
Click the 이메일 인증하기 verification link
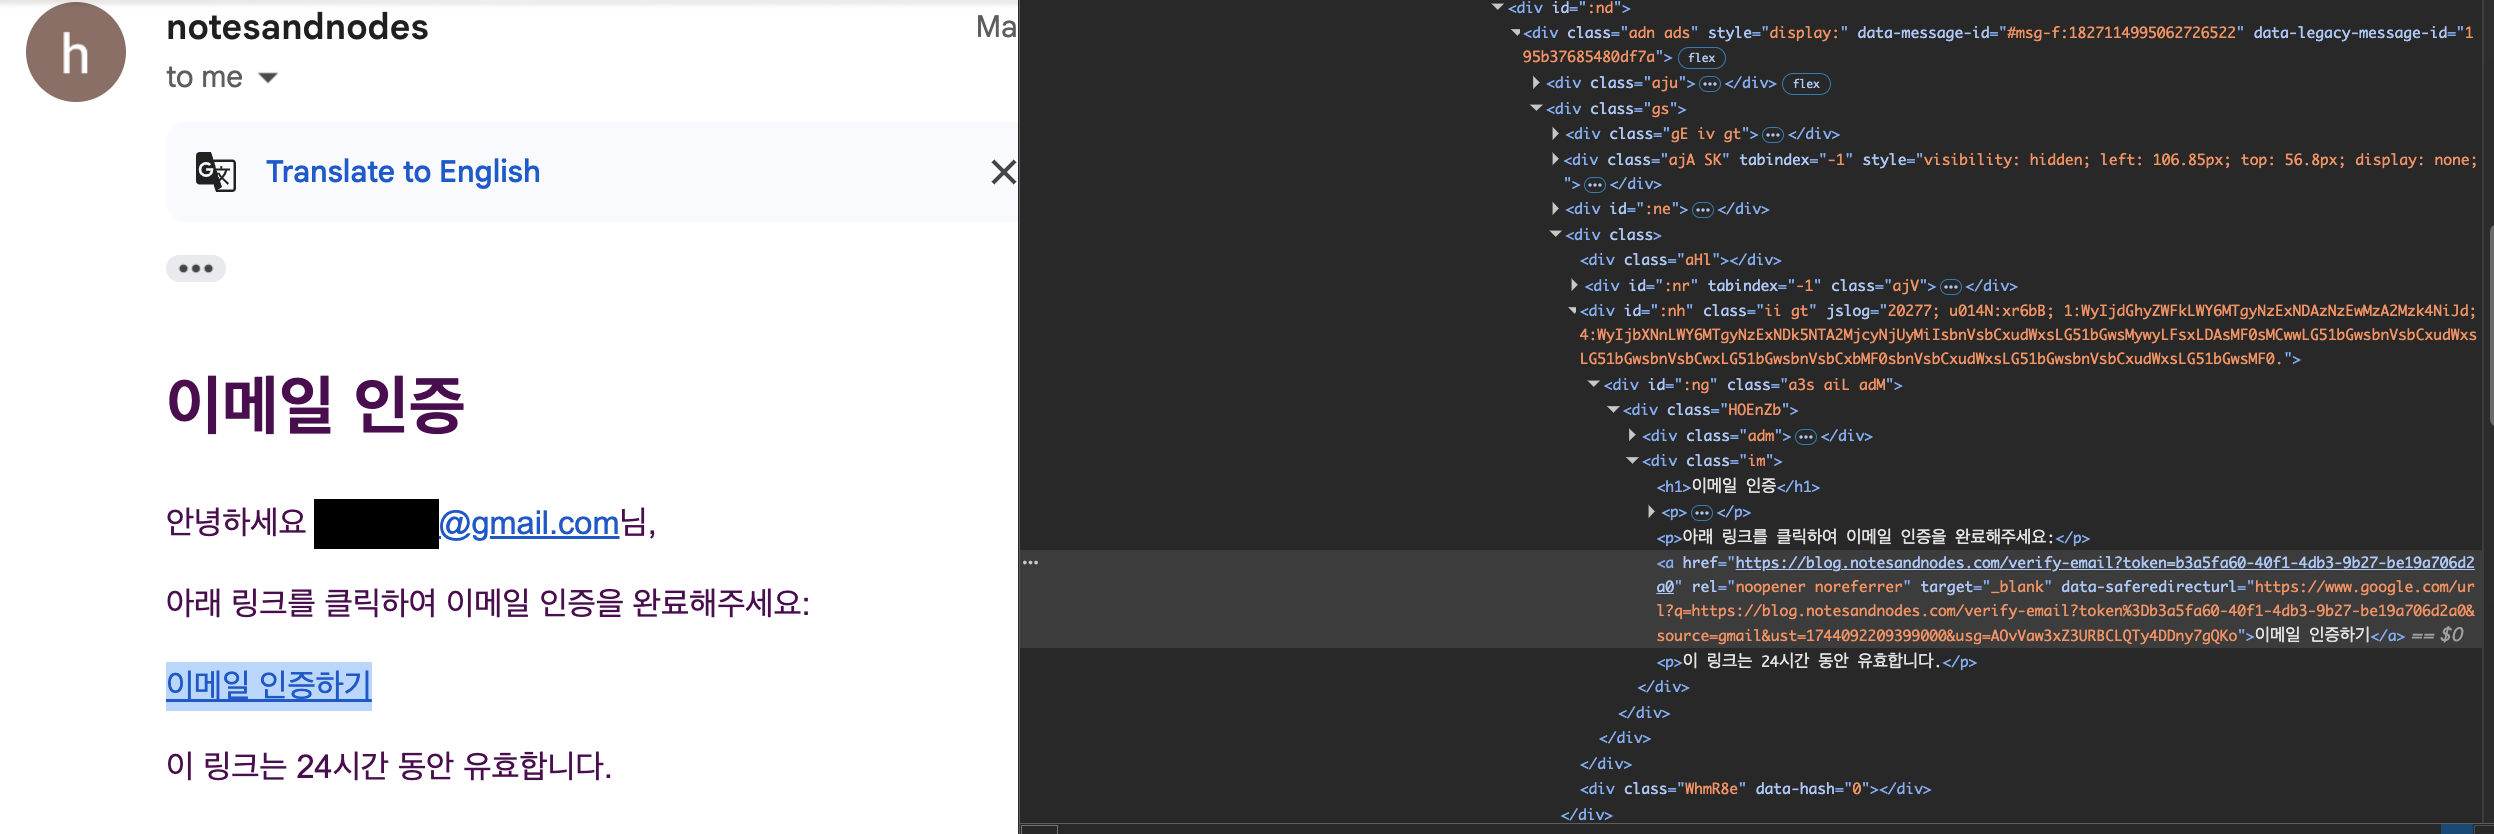[x=269, y=685]
